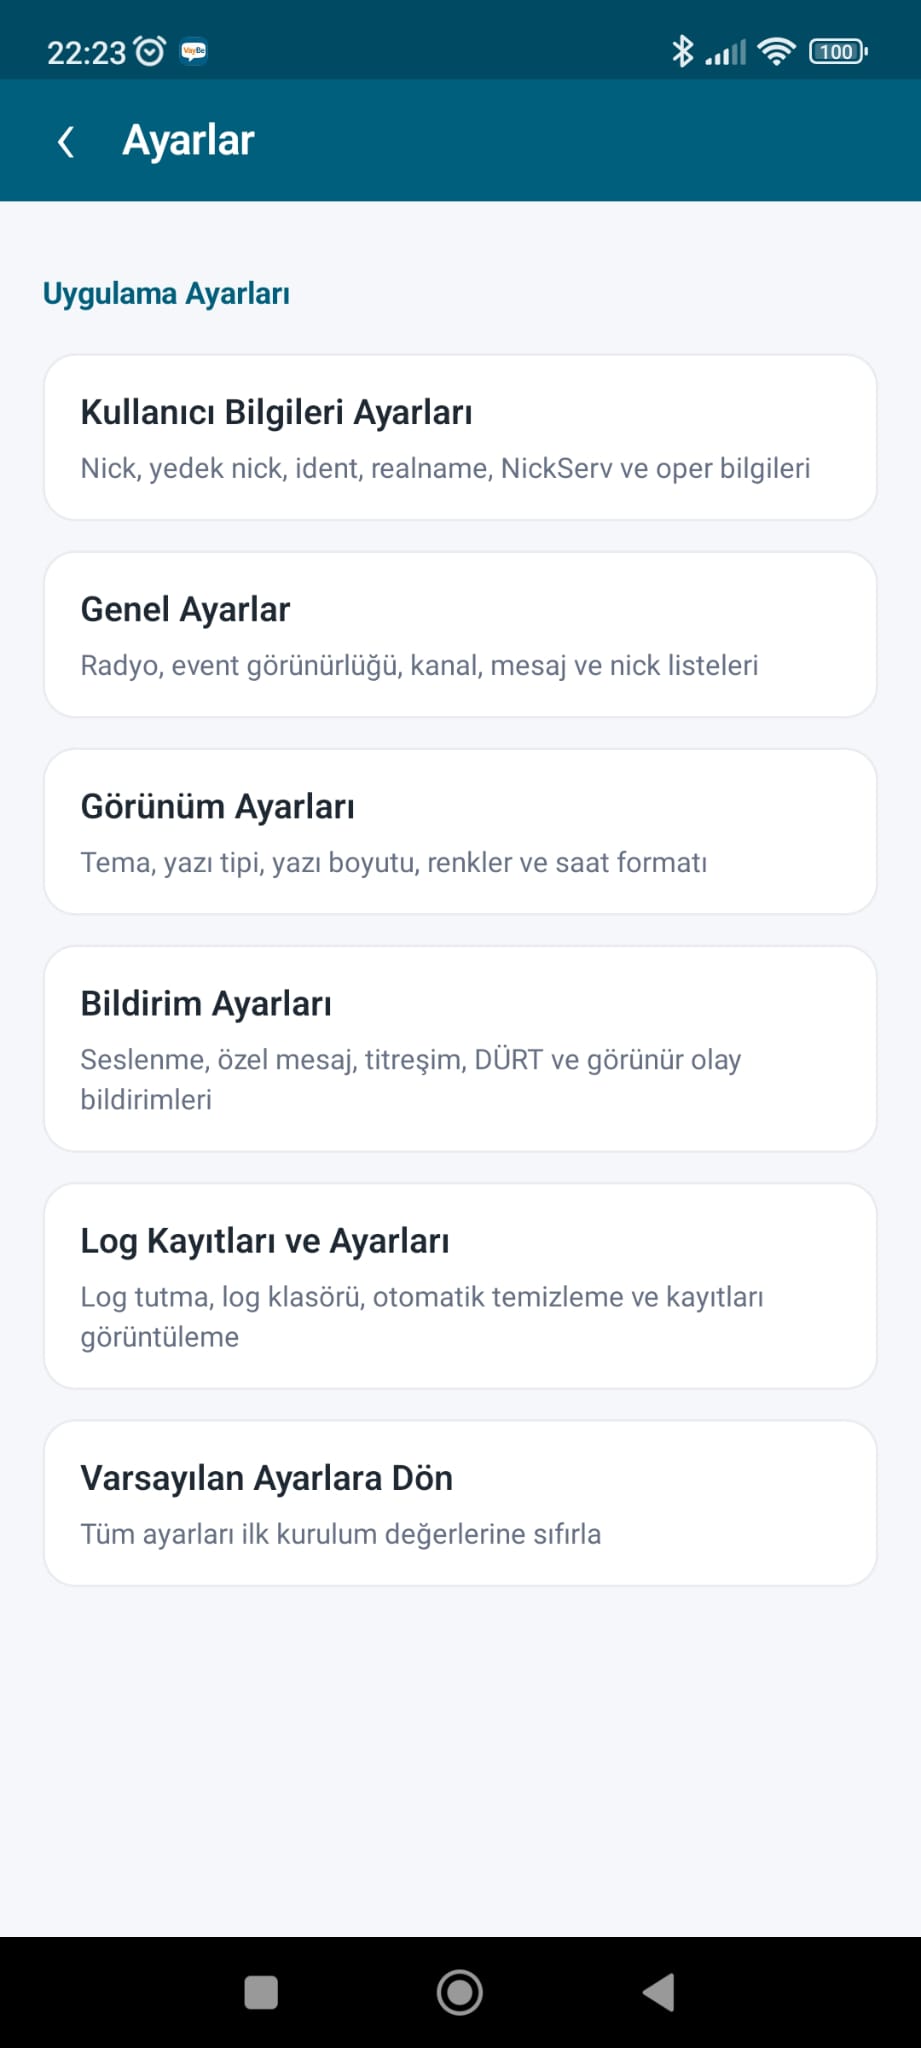Tap the back arrow next to Ayarlar
The width and height of the screenshot is (921, 2048).
click(66, 142)
